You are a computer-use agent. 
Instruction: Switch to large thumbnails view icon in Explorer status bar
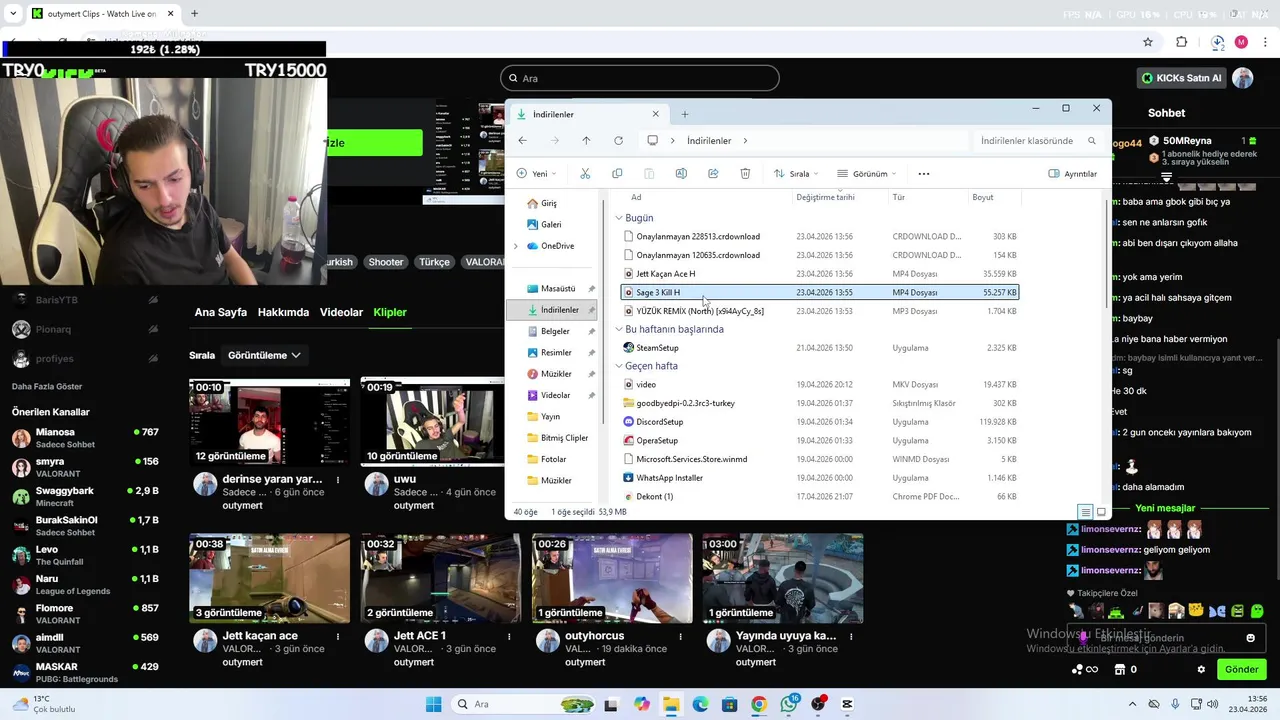click(1101, 512)
